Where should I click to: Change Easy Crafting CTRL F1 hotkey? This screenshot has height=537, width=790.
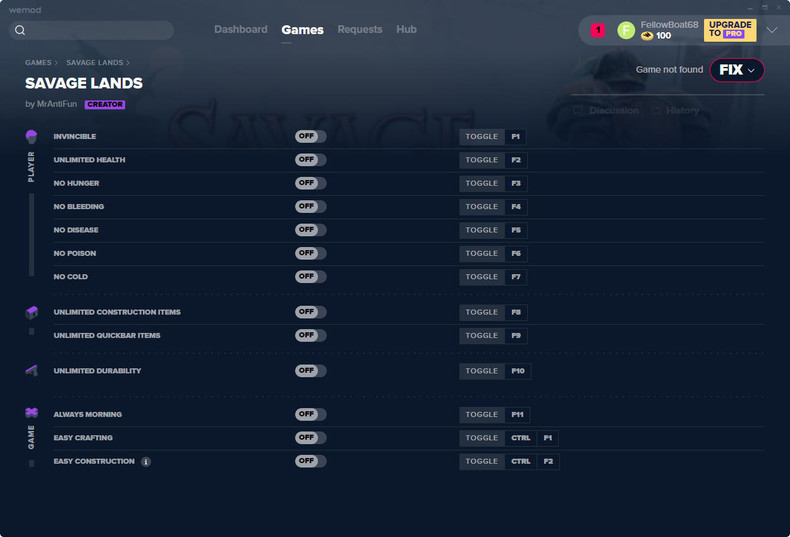coord(531,438)
